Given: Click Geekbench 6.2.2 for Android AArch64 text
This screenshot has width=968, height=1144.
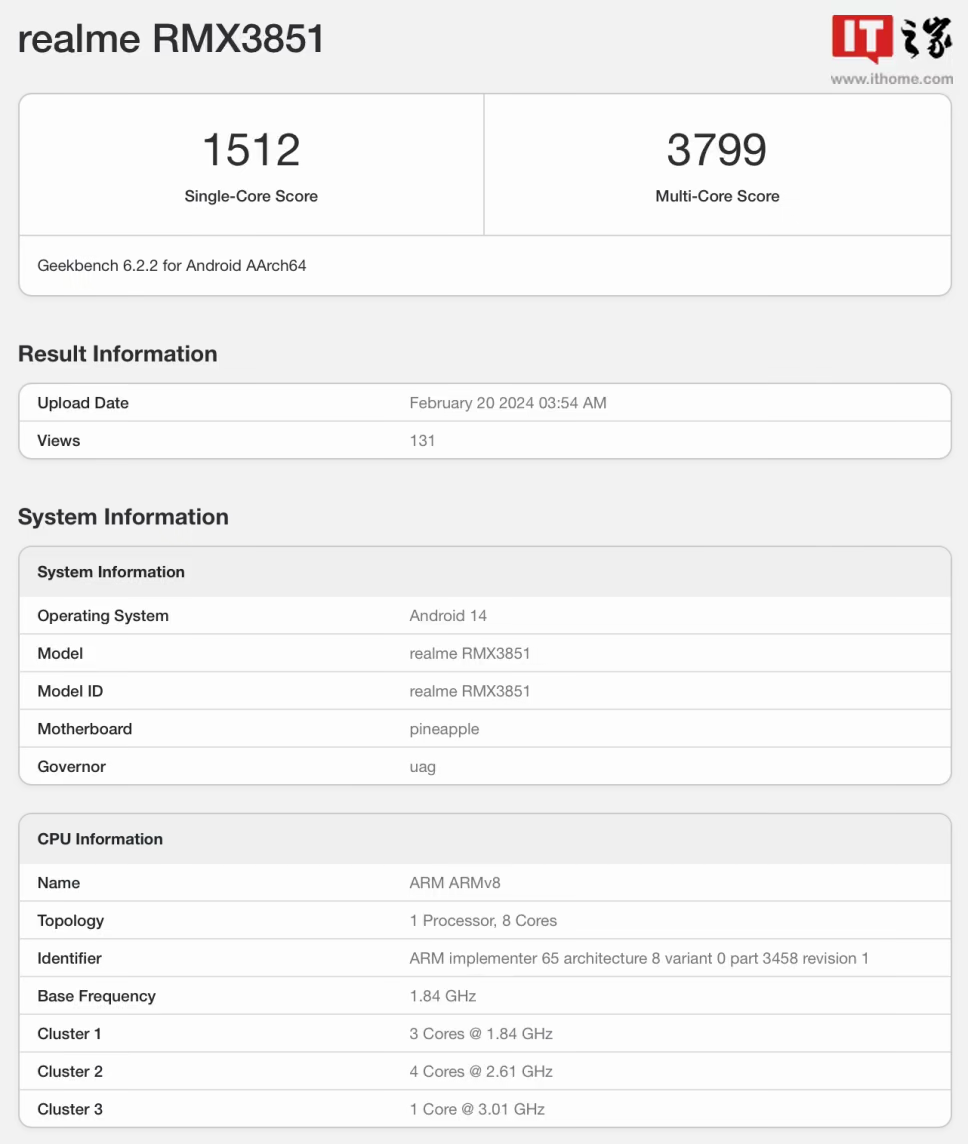Looking at the screenshot, I should coord(172,265).
